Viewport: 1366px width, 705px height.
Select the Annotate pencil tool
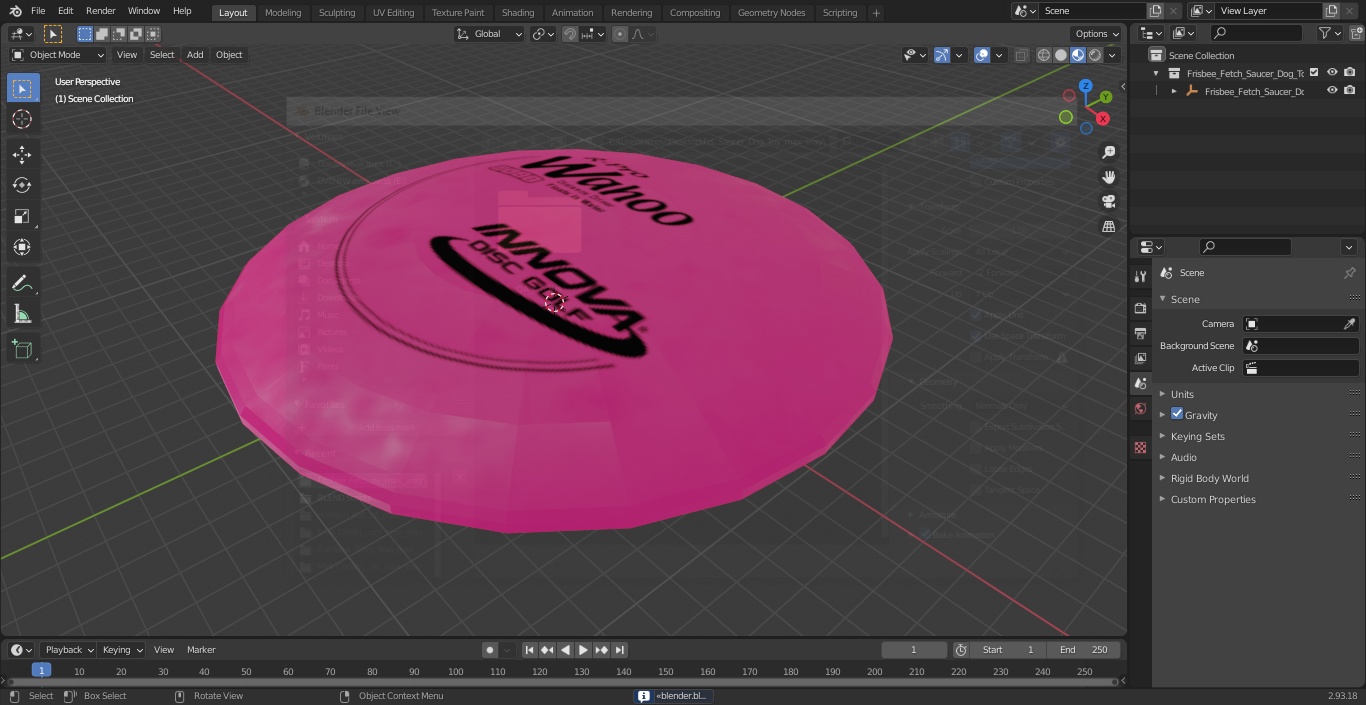coord(22,284)
